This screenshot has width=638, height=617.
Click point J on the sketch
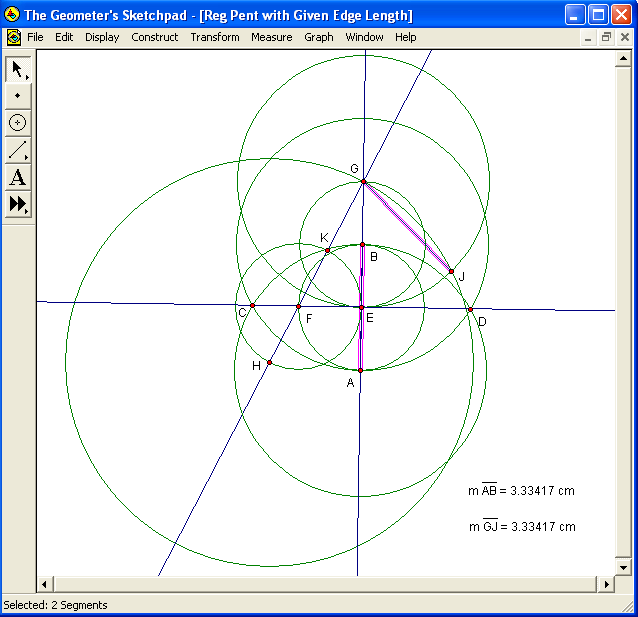pos(451,271)
